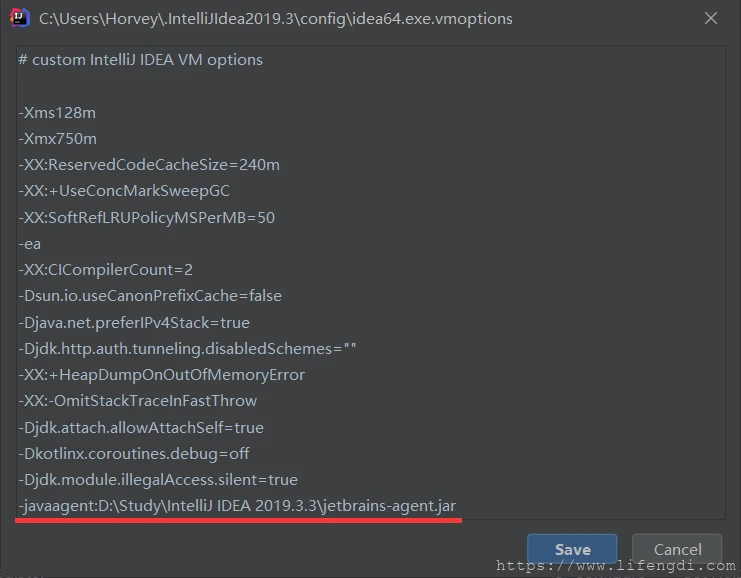This screenshot has width=741, height=578.
Task: Click the IntelliJ IDEA icon in title bar
Action: 19,18
